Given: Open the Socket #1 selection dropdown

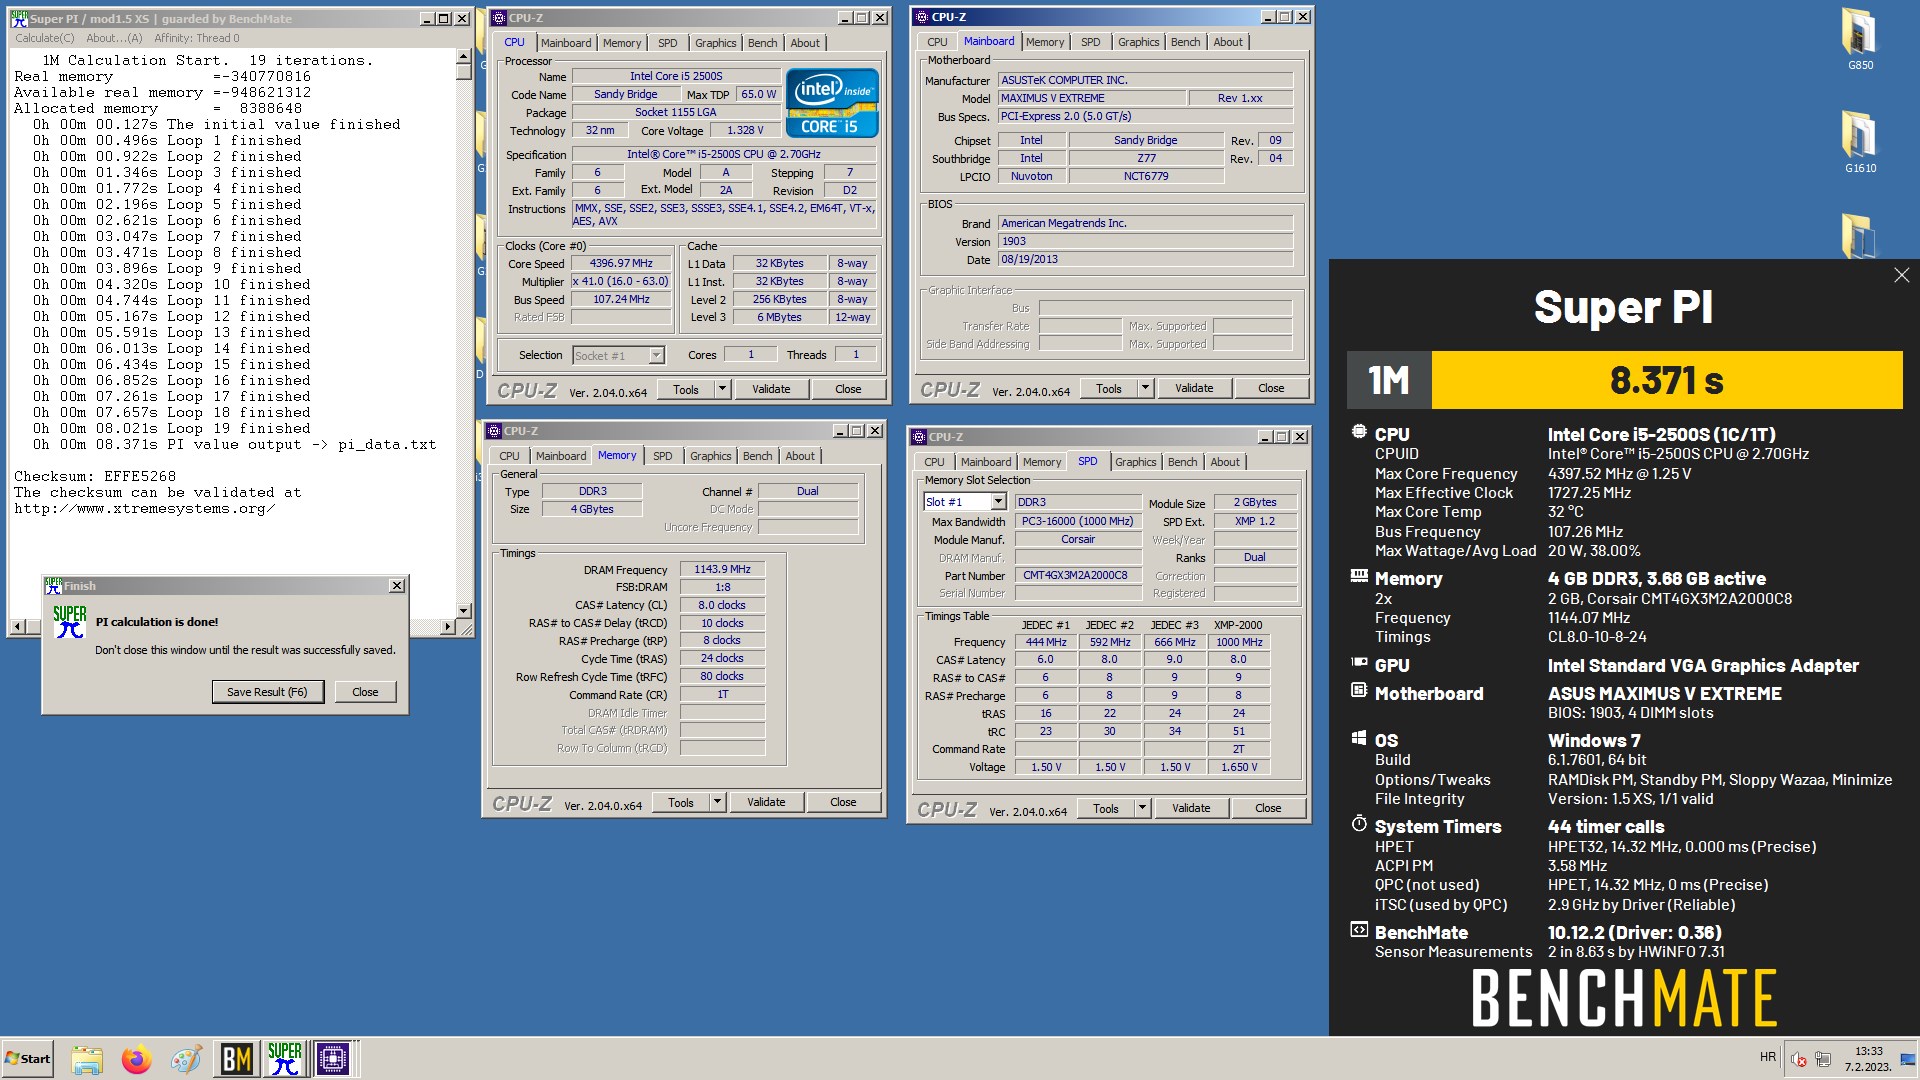Looking at the screenshot, I should click(656, 355).
